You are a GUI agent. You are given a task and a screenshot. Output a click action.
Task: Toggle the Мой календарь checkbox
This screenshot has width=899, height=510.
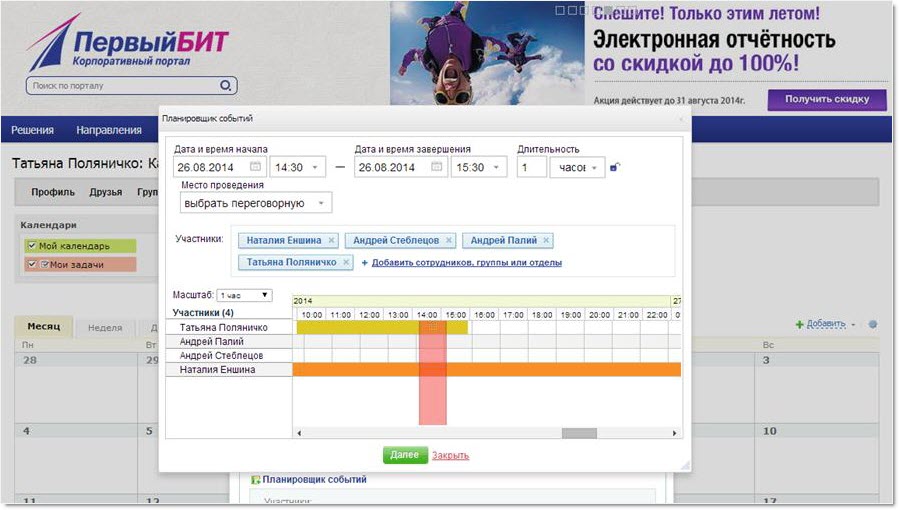tap(32, 245)
